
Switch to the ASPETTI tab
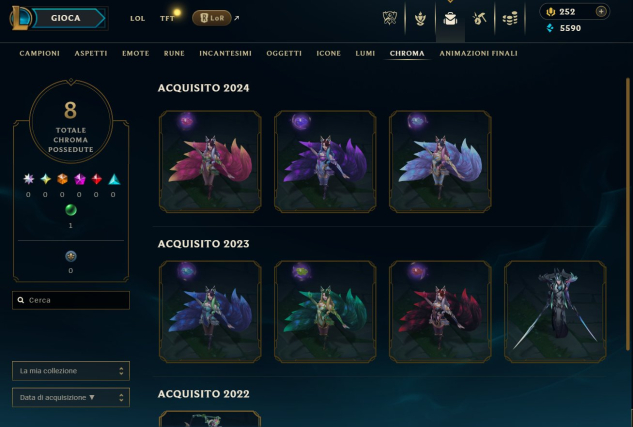click(x=91, y=53)
